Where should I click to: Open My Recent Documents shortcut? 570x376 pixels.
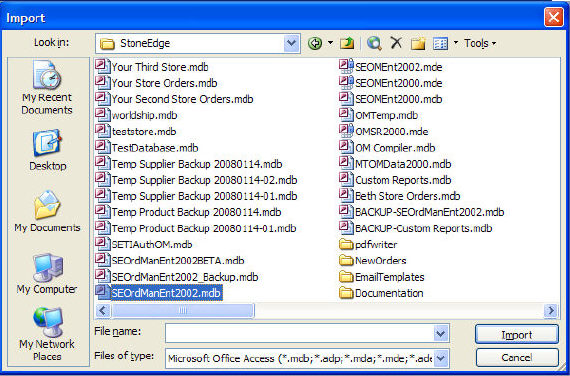(x=47, y=88)
